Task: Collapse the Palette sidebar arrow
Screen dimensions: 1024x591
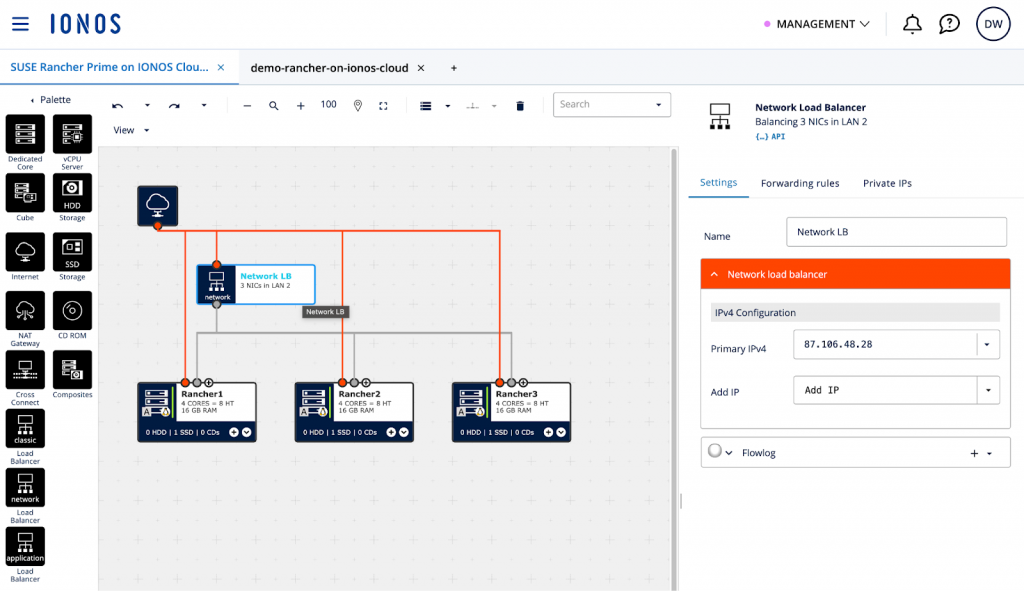Action: coord(32,100)
